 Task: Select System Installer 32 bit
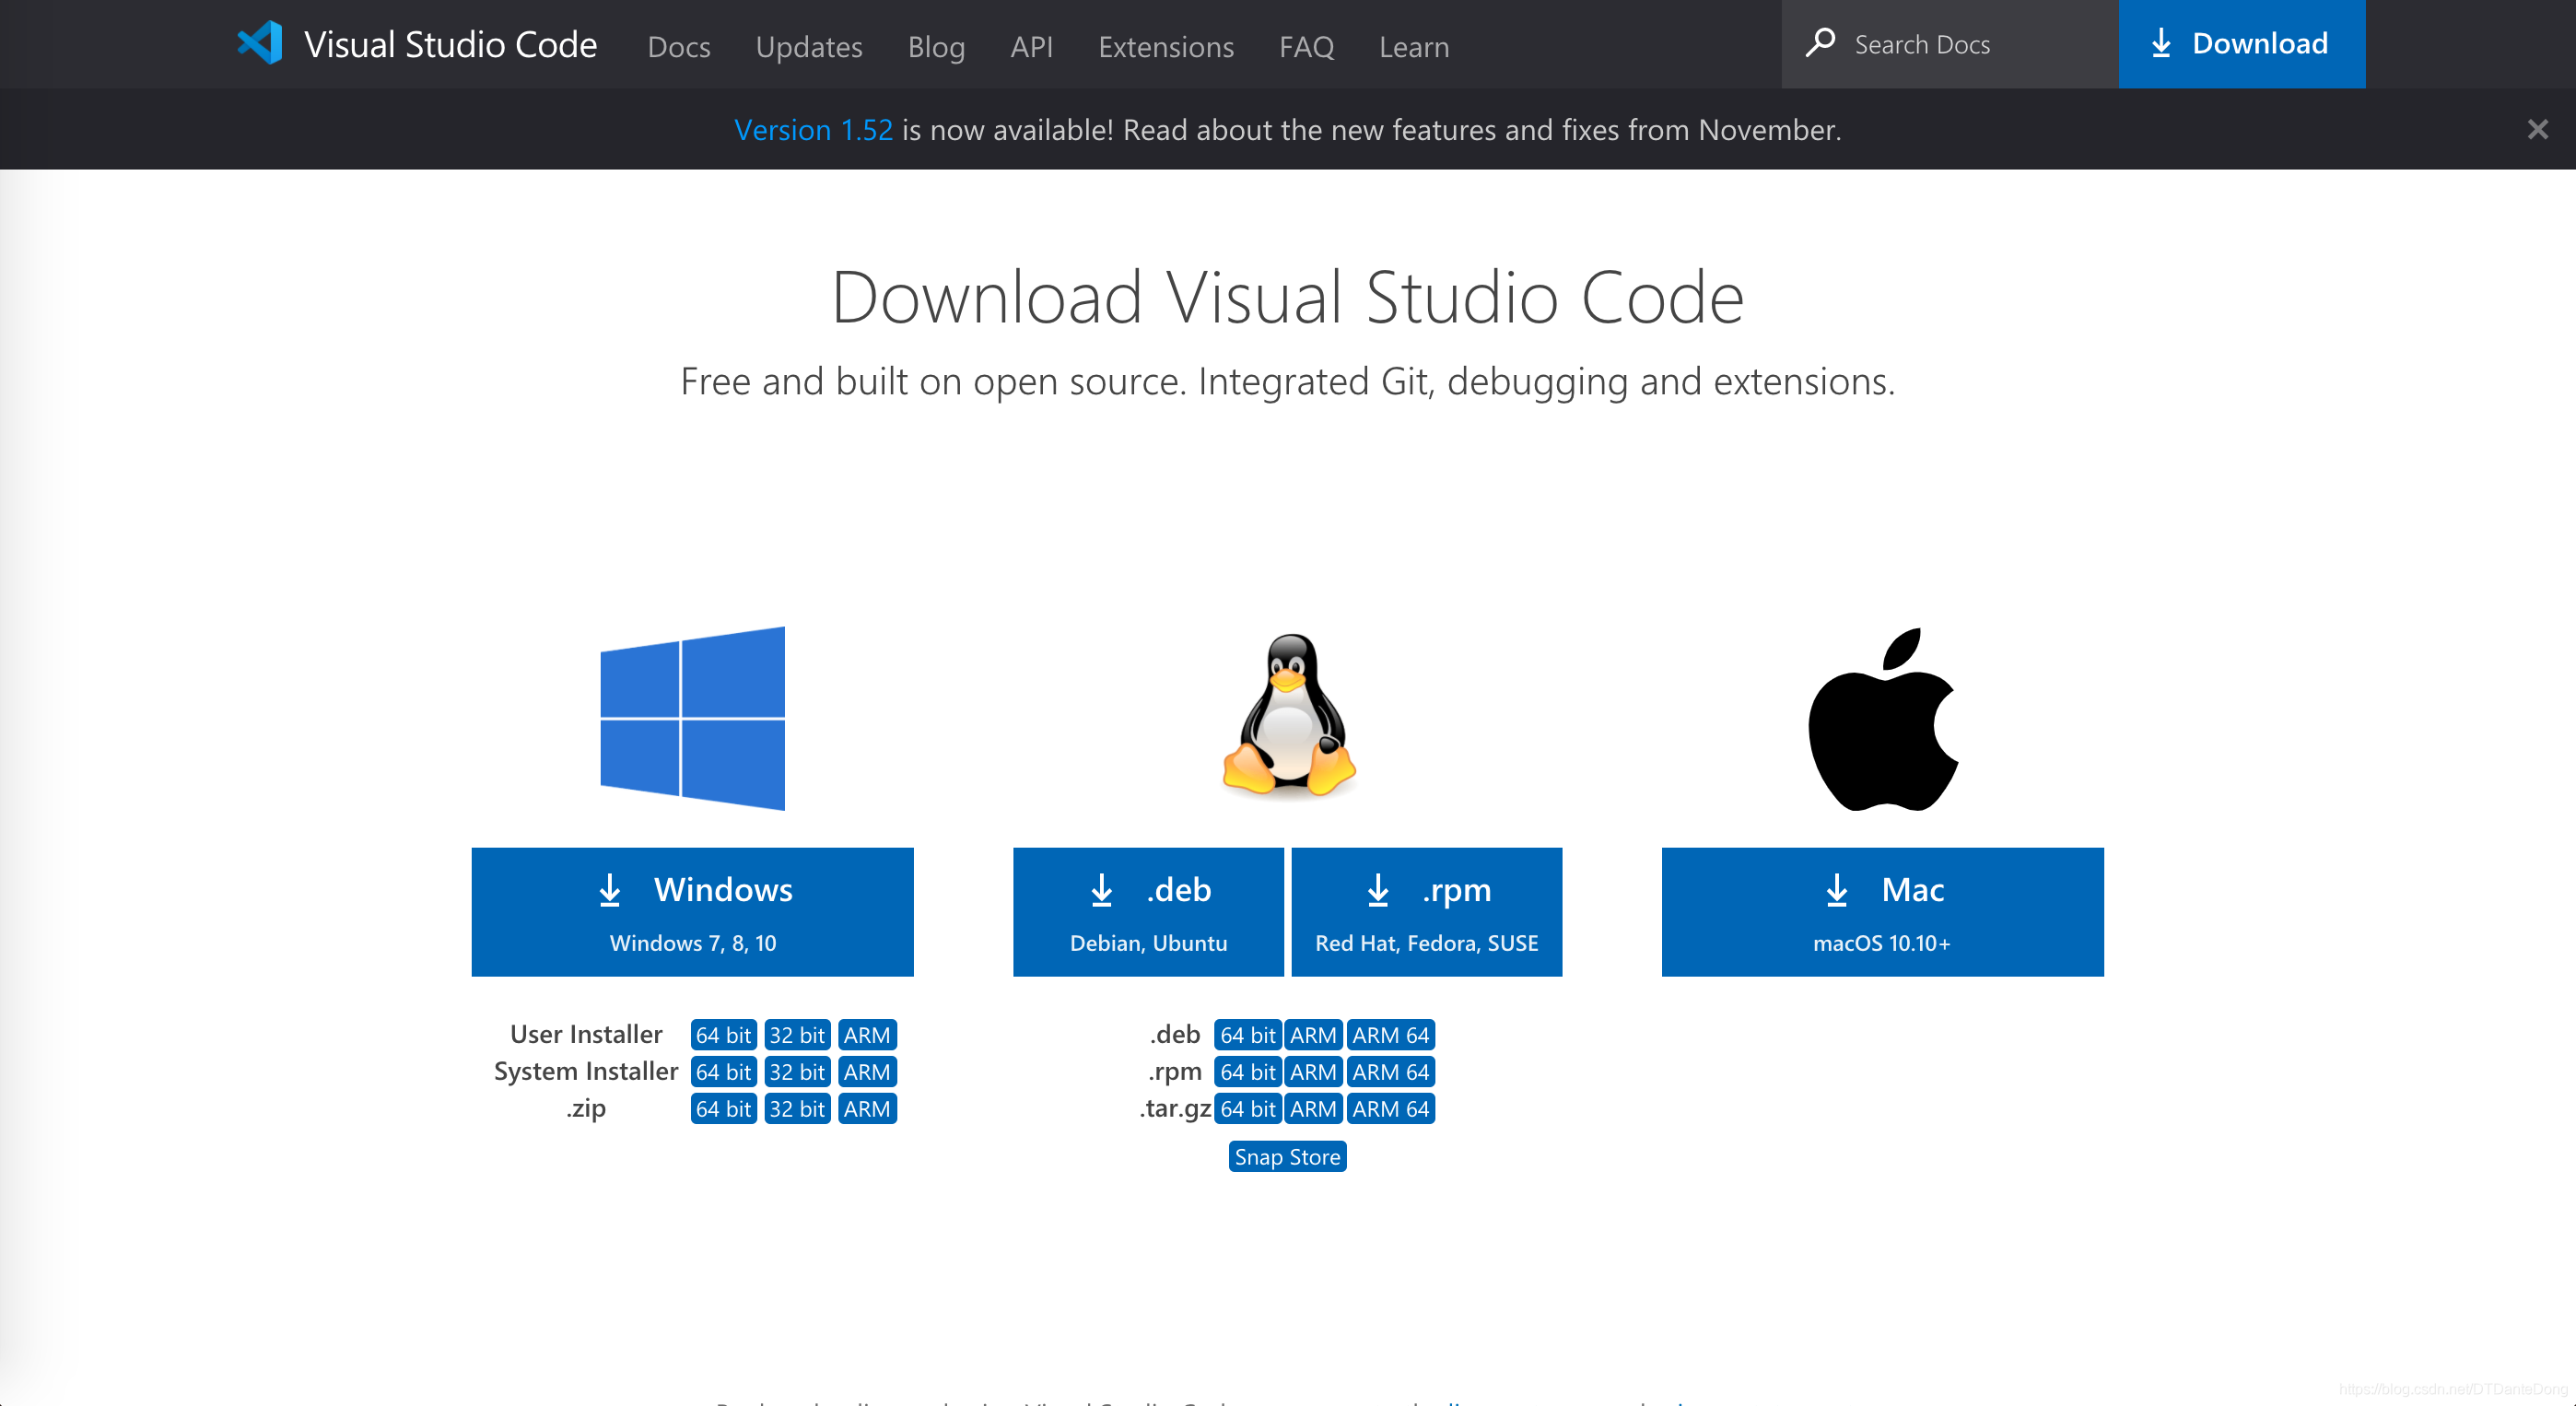pos(797,1072)
